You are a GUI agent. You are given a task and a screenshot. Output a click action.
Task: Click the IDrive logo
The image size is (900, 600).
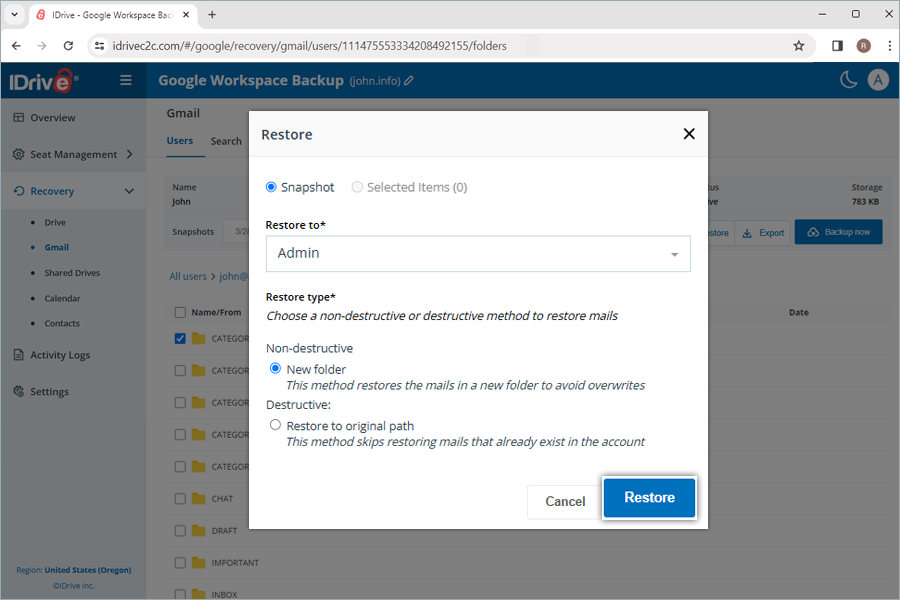(45, 81)
